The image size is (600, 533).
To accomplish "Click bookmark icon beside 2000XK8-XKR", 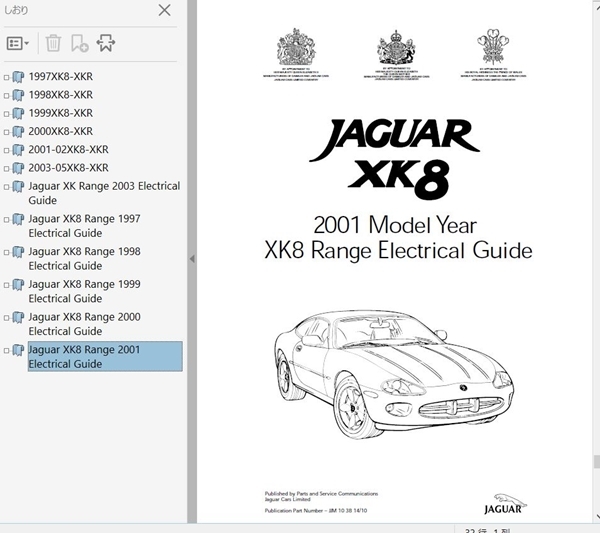I will [x=18, y=132].
